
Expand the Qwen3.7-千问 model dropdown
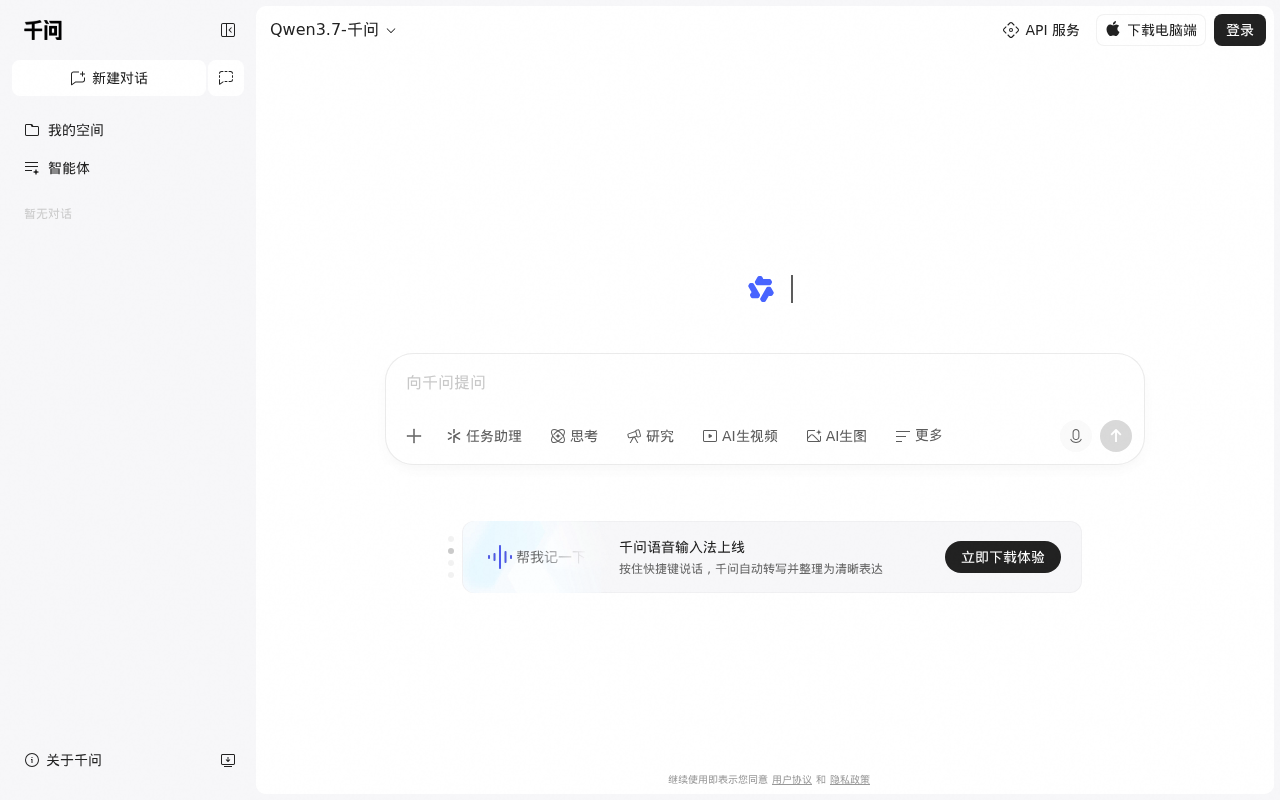coord(333,30)
